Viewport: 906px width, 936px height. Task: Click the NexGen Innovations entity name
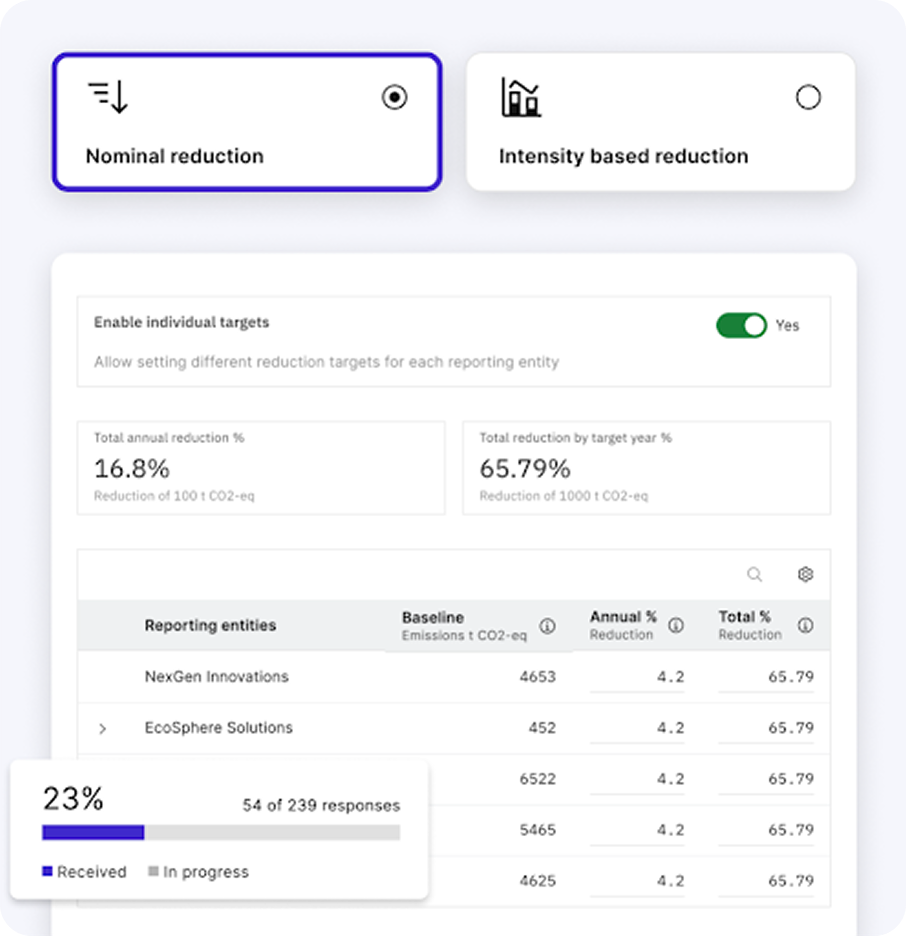pos(216,677)
